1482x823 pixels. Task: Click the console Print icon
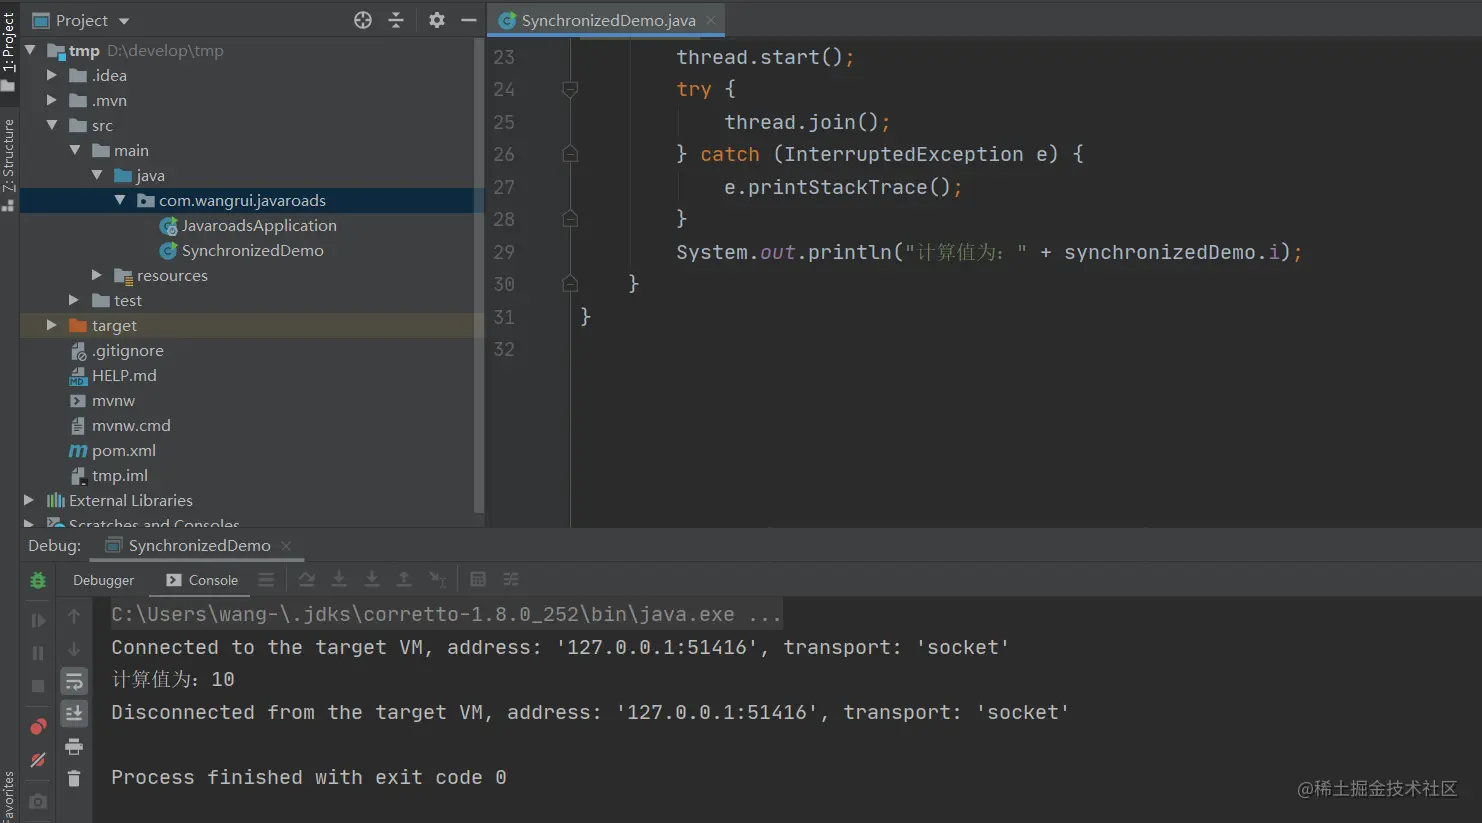(74, 746)
